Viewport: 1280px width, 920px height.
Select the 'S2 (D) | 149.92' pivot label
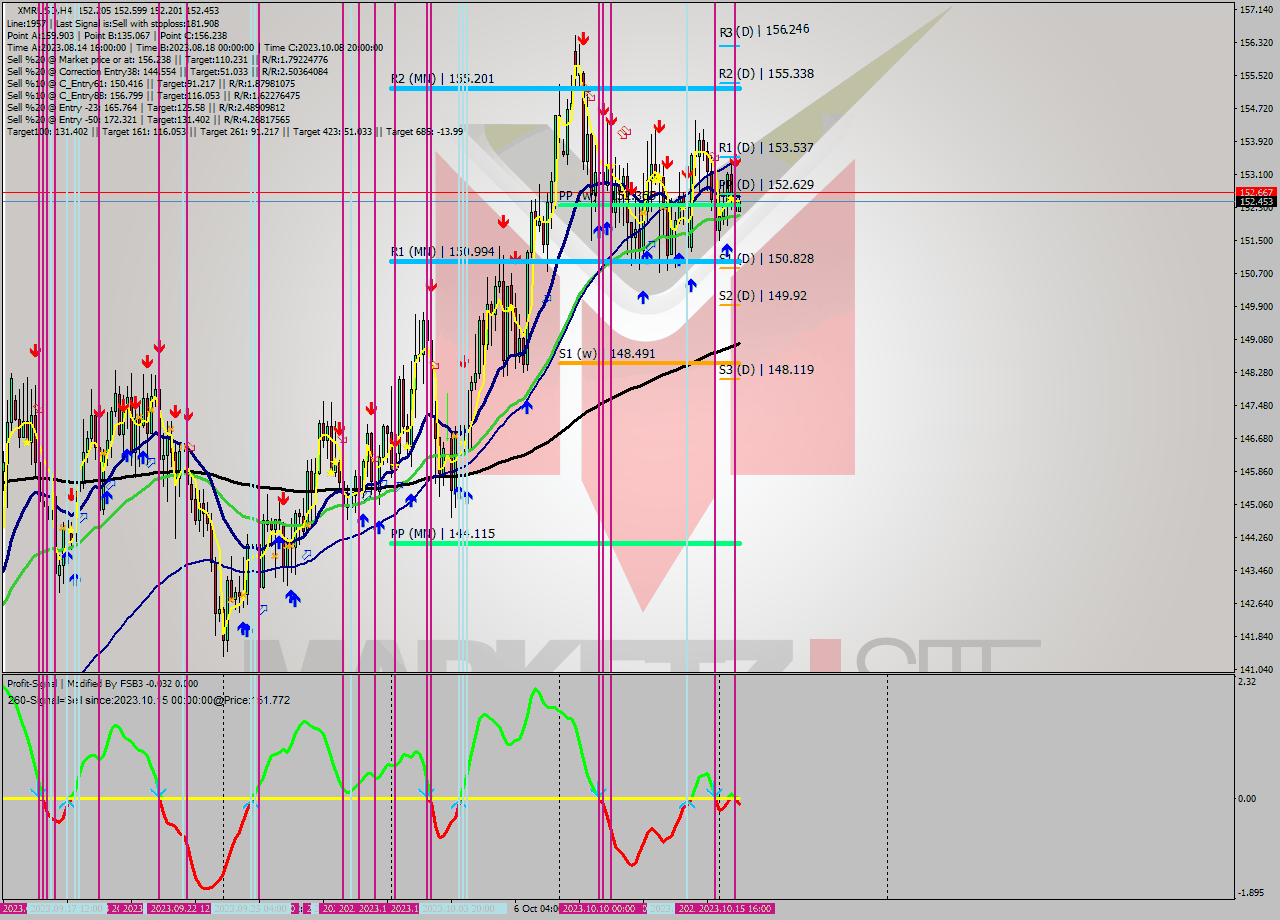[x=762, y=295]
